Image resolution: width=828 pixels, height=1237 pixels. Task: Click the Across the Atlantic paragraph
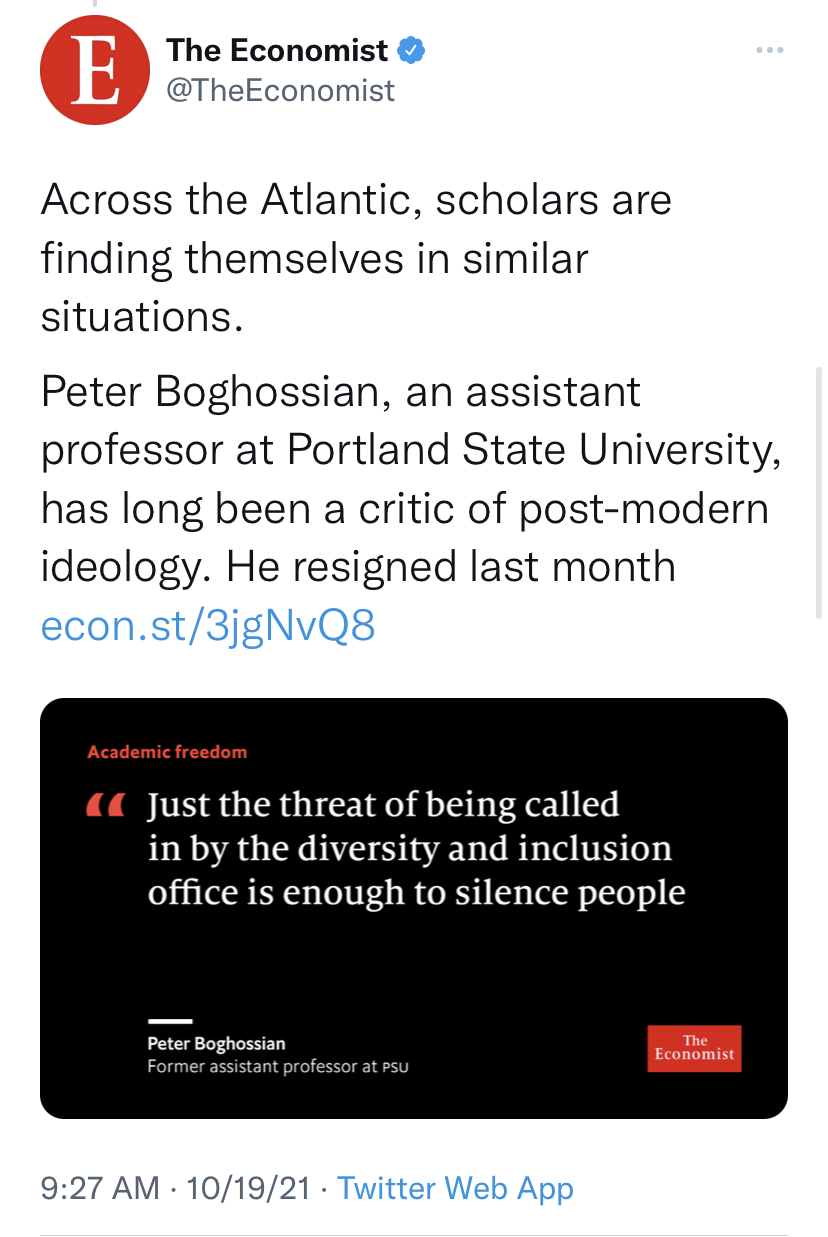click(356, 258)
